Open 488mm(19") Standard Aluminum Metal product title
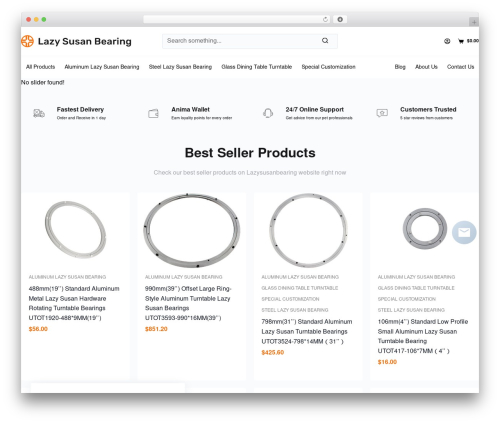The image size is (500, 423). 74,303
